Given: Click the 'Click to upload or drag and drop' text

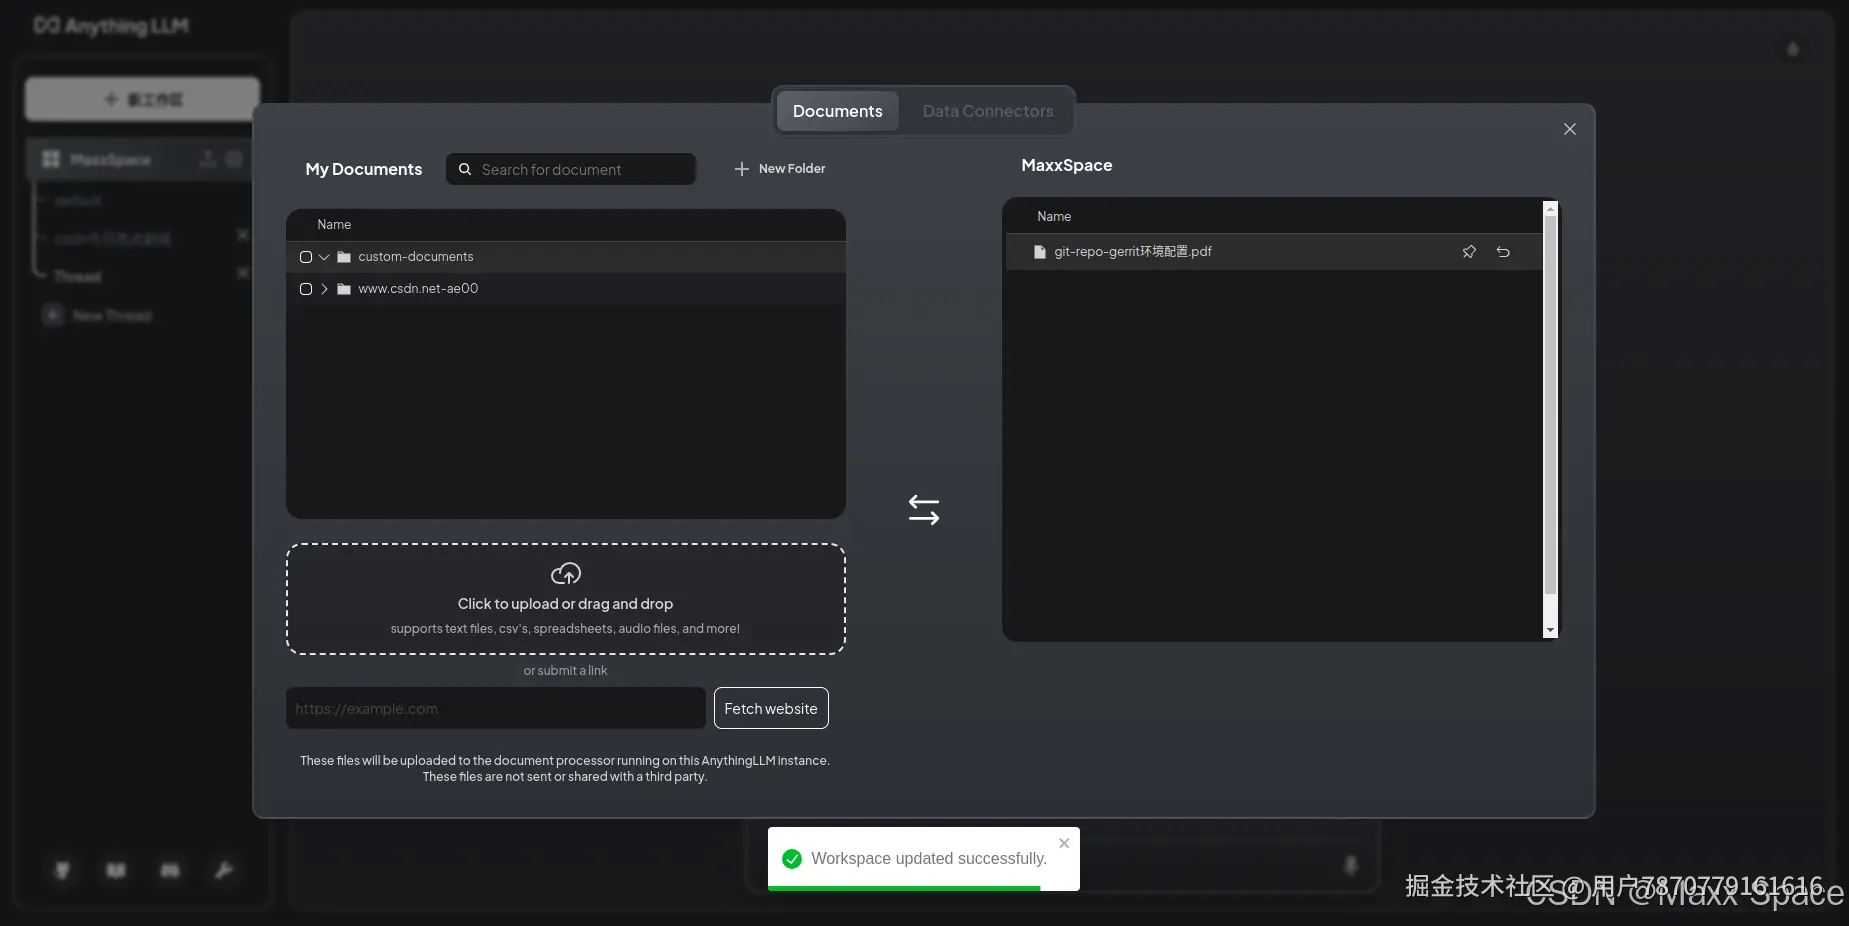Looking at the screenshot, I should [x=565, y=604].
